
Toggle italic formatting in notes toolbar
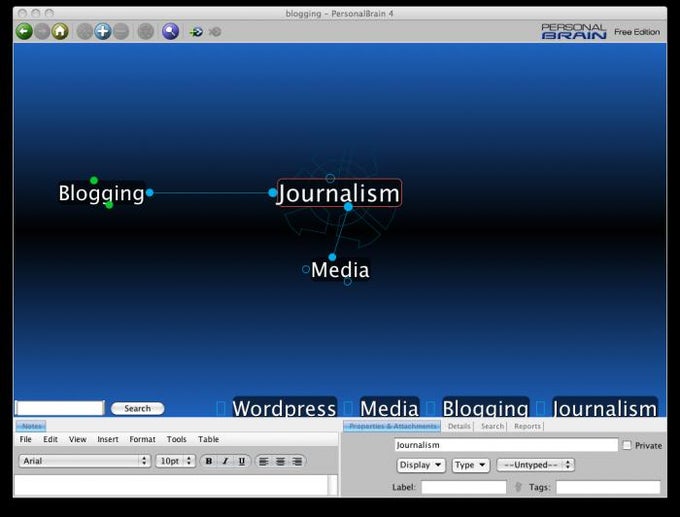pyautogui.click(x=225, y=461)
